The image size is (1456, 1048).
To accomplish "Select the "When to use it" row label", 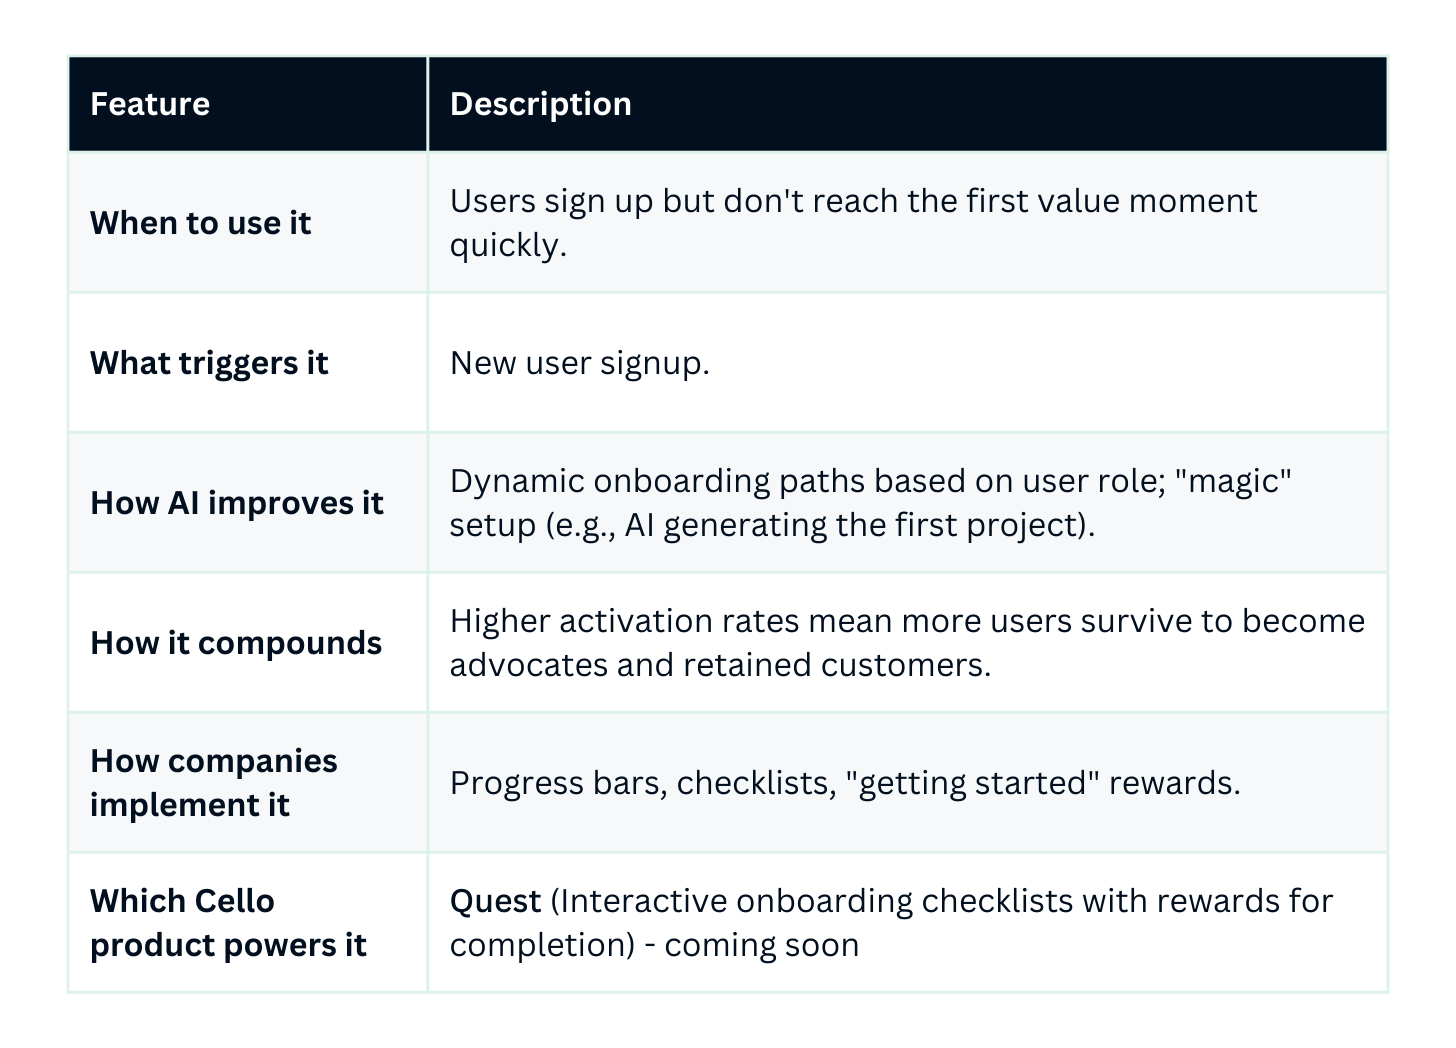I will coord(200,223).
